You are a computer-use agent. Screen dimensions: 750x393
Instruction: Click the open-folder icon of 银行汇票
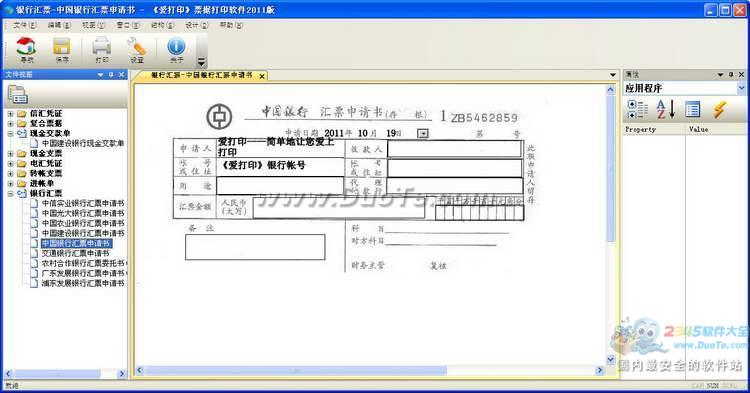tap(22, 194)
